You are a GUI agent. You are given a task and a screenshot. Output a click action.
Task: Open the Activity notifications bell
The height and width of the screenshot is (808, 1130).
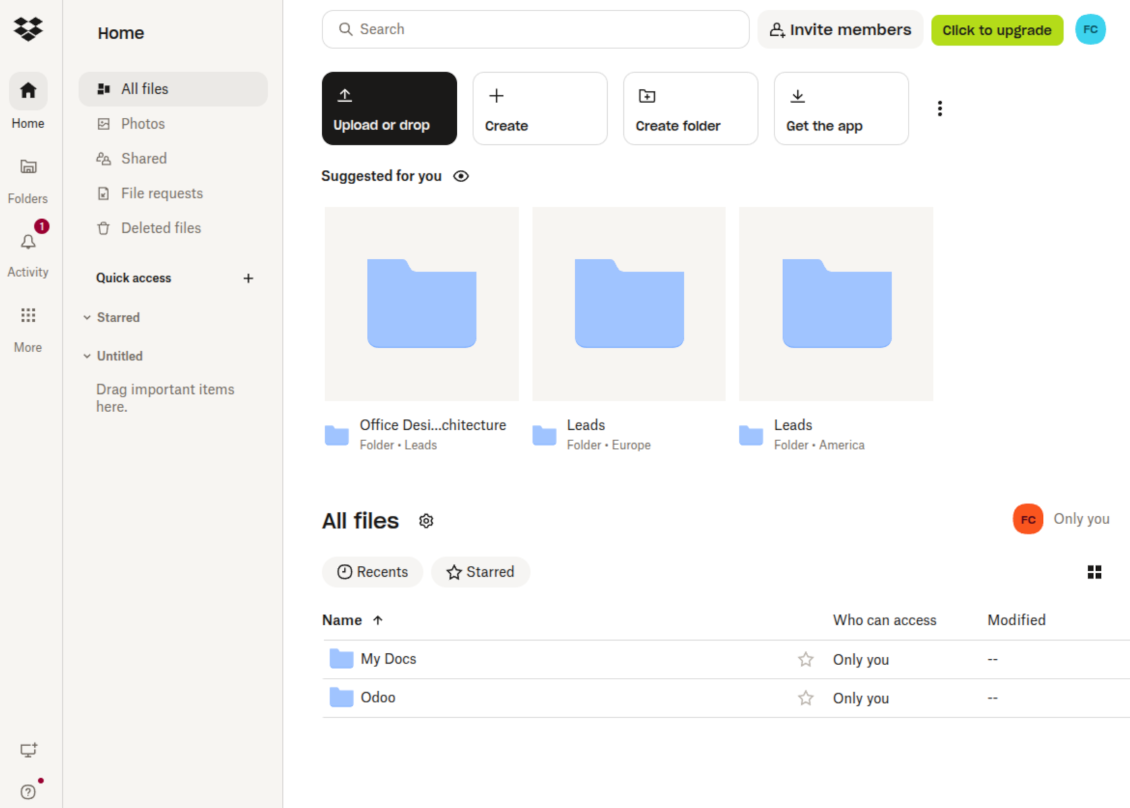point(28,242)
